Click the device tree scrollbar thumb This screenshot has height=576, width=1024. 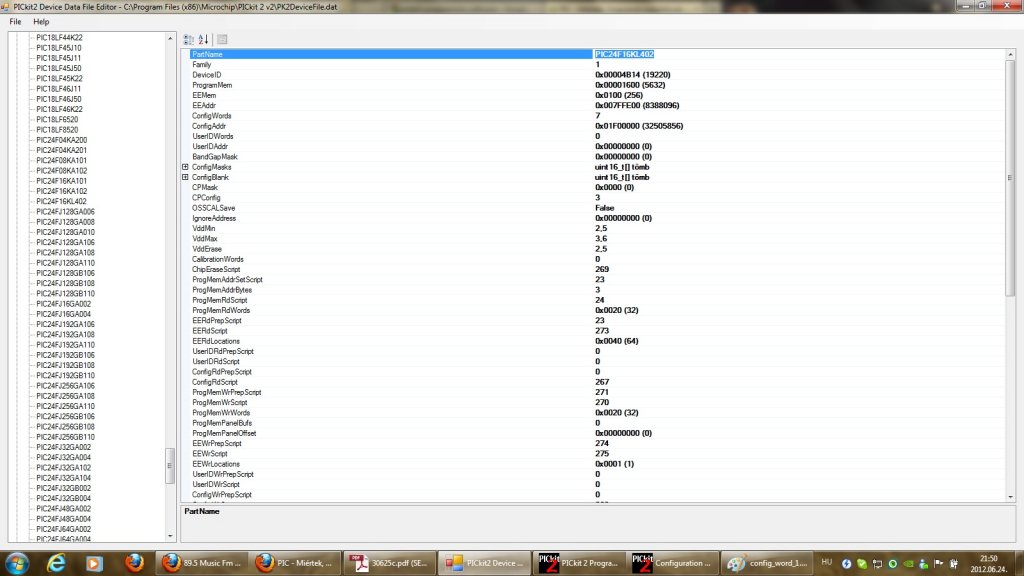[x=170, y=465]
